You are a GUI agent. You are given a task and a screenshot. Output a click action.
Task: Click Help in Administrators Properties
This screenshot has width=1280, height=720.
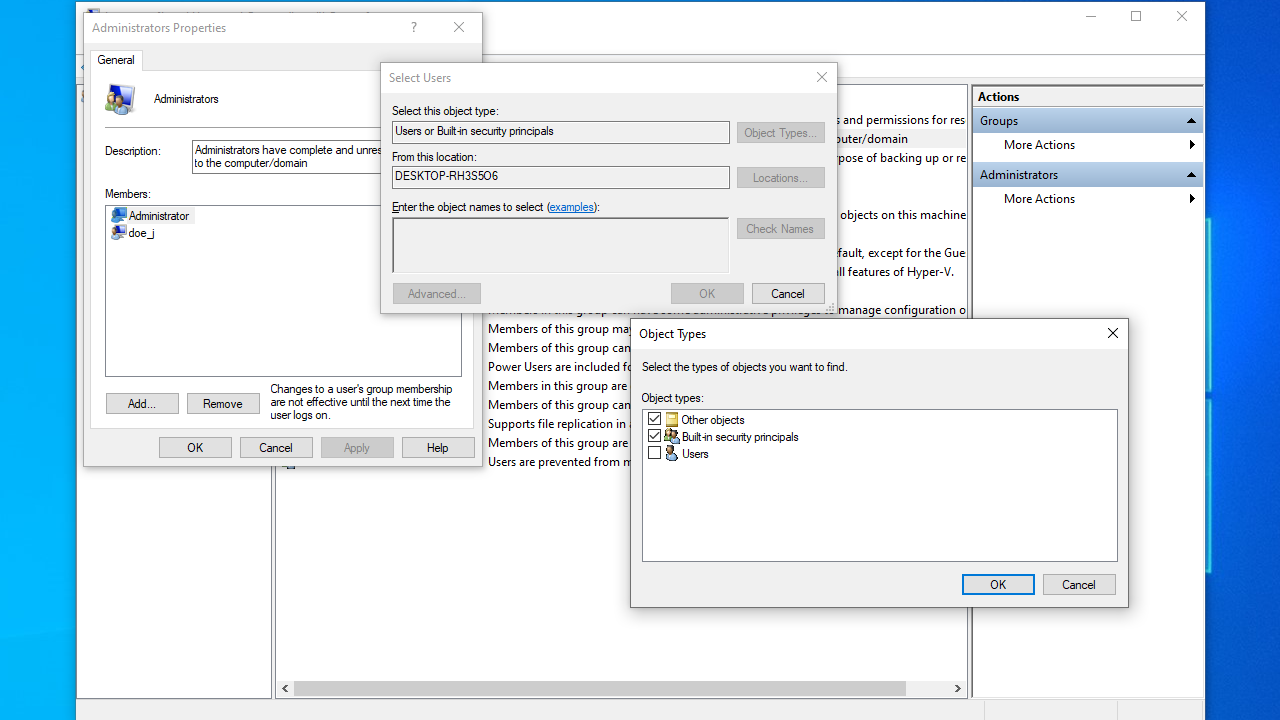point(438,448)
